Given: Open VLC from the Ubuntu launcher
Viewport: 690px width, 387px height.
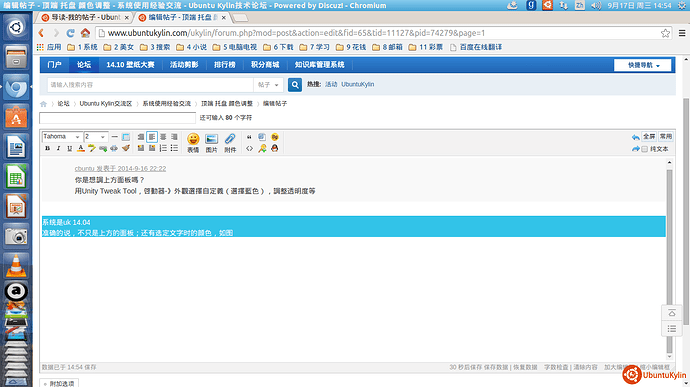Looking at the screenshot, I should coord(16,265).
